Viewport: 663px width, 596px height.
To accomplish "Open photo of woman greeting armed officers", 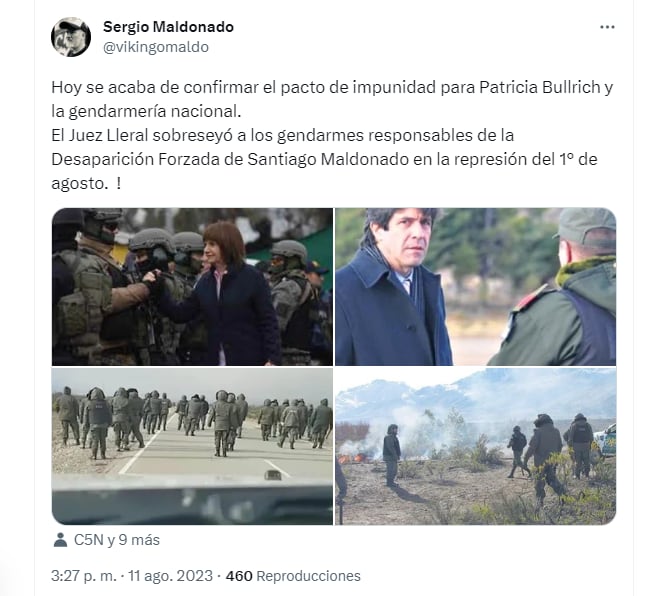I will click(x=192, y=287).
